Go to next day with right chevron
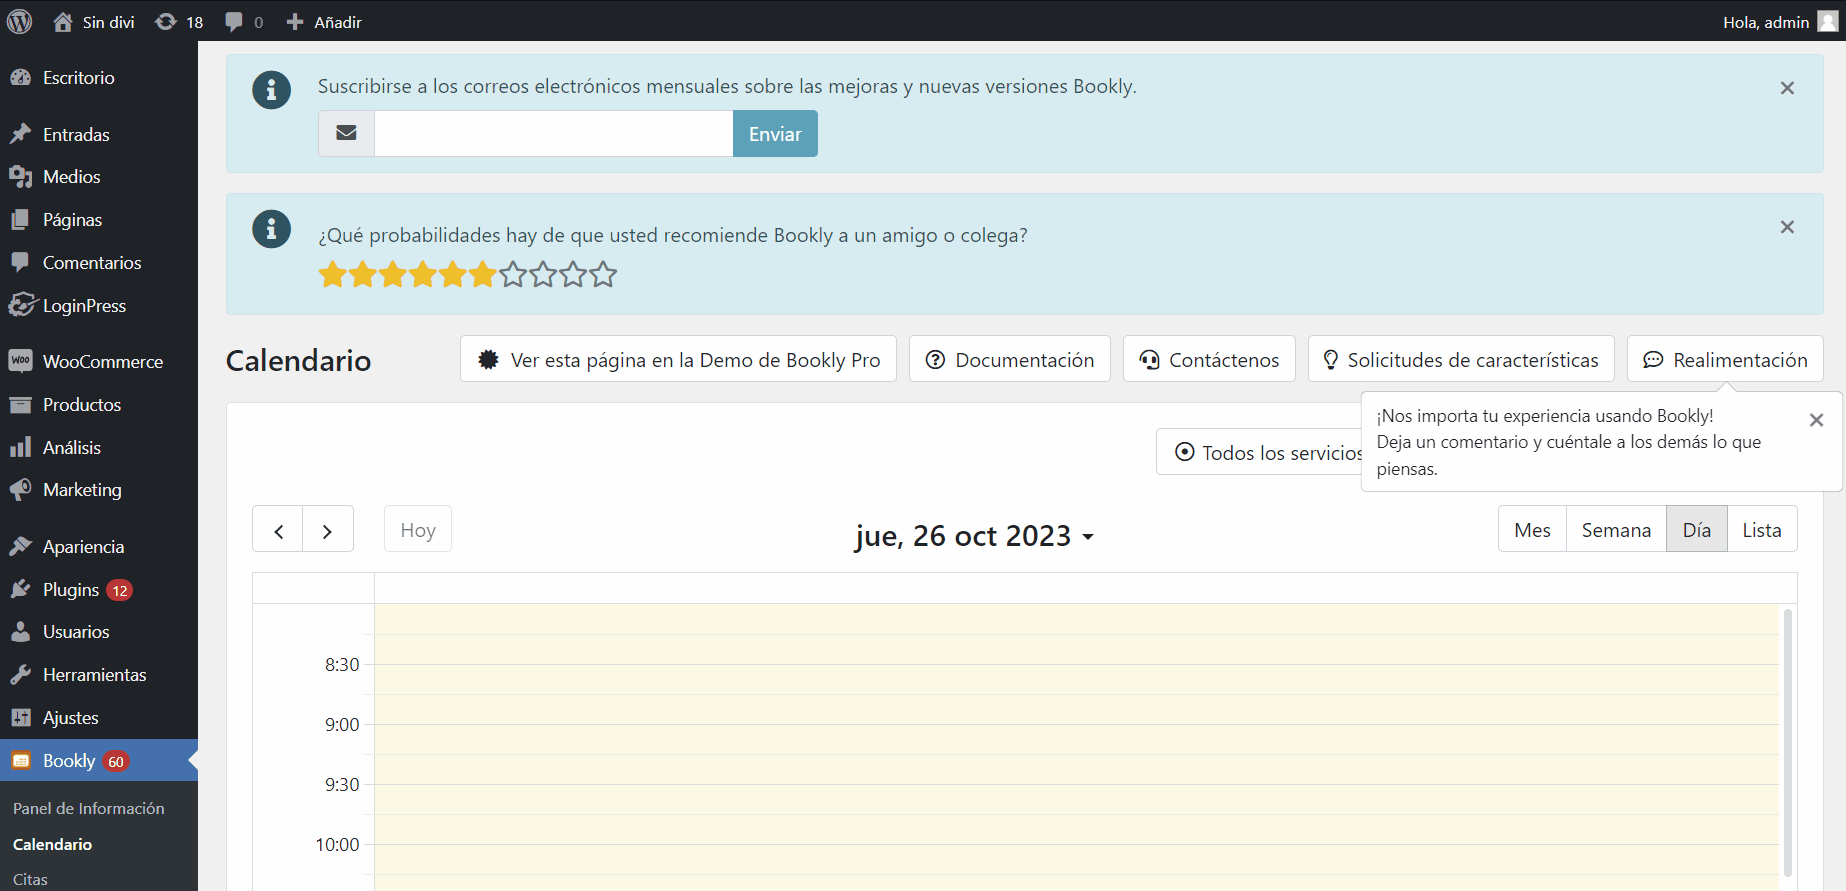Image resolution: width=1846 pixels, height=891 pixels. pyautogui.click(x=327, y=530)
